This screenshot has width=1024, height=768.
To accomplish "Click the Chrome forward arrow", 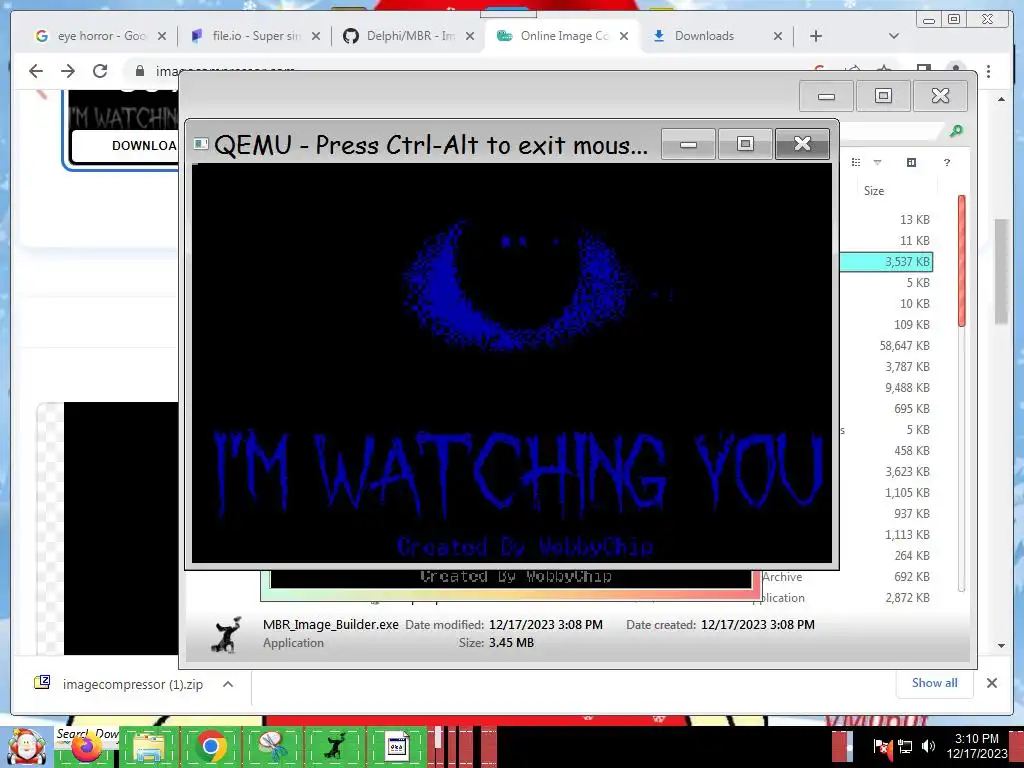I will click(68, 71).
